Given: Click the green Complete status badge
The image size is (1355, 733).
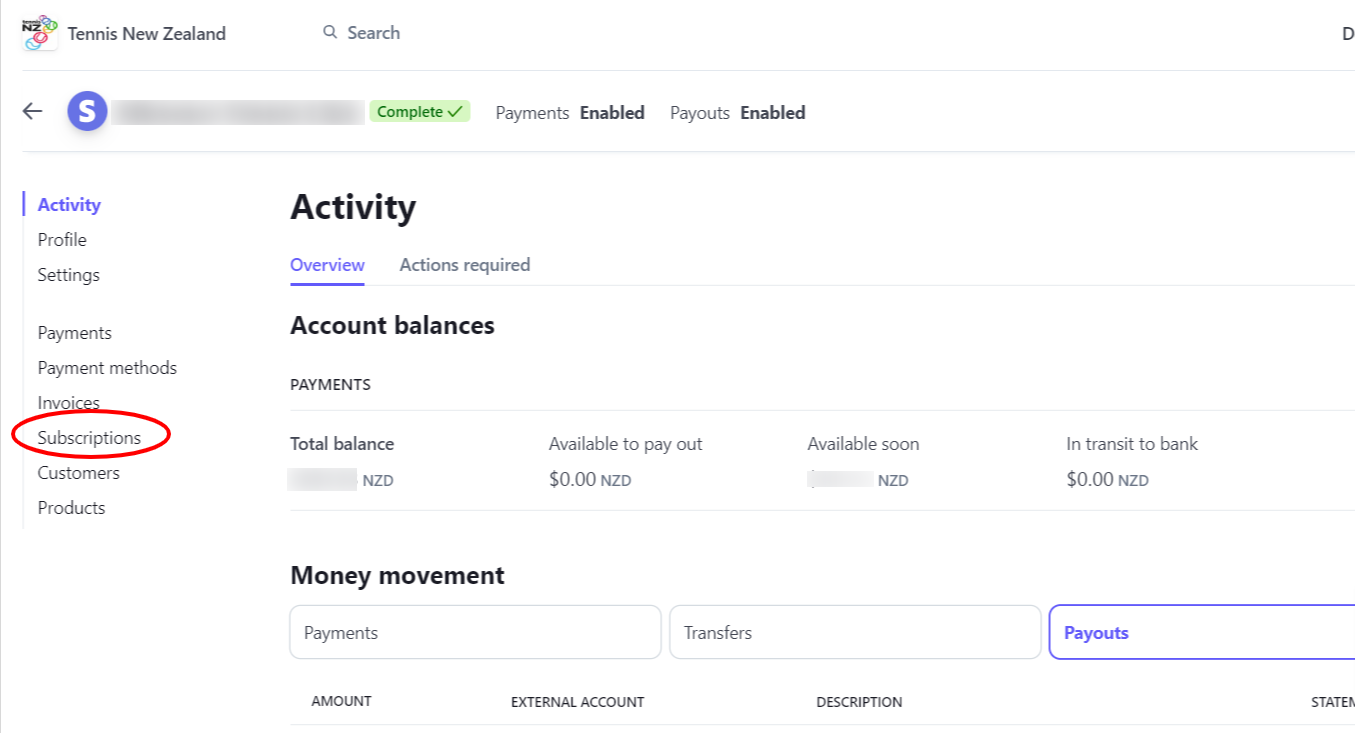Looking at the screenshot, I should (420, 112).
